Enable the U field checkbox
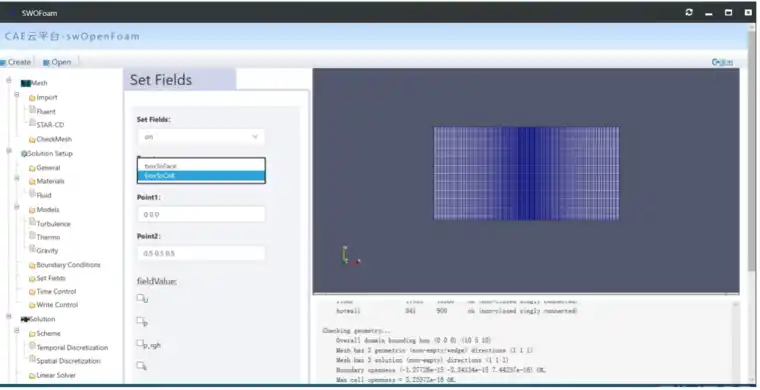Viewport: 760px width, 390px height. click(x=140, y=297)
